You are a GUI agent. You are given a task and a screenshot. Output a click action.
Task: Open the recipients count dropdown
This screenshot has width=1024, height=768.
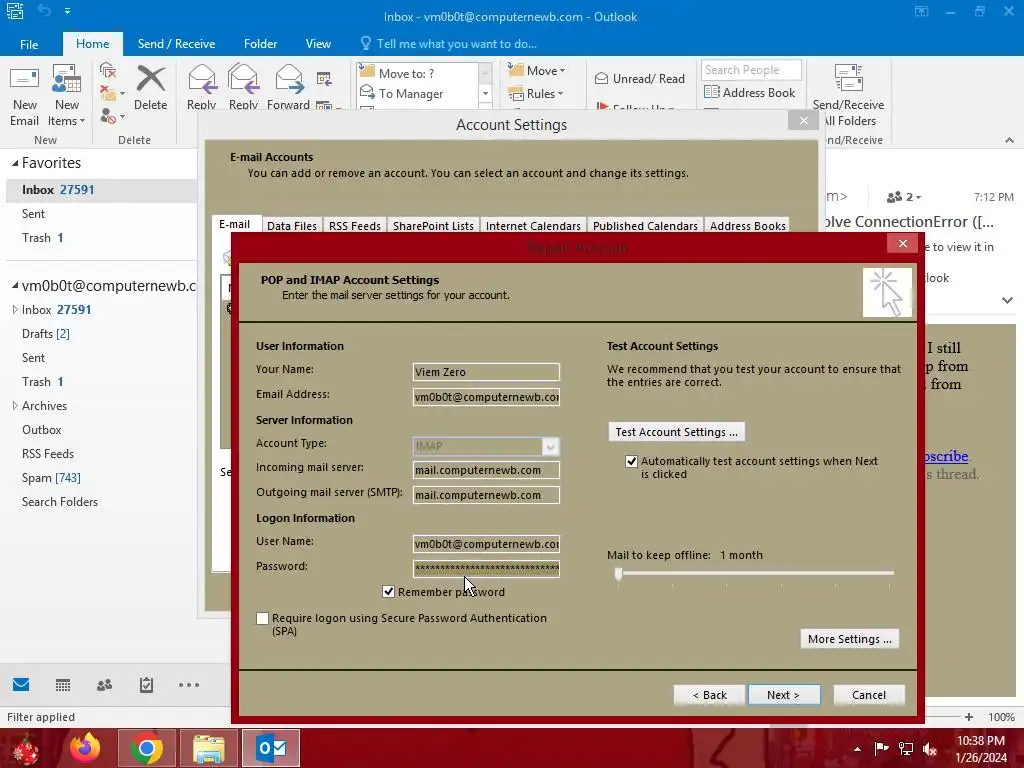coord(904,197)
